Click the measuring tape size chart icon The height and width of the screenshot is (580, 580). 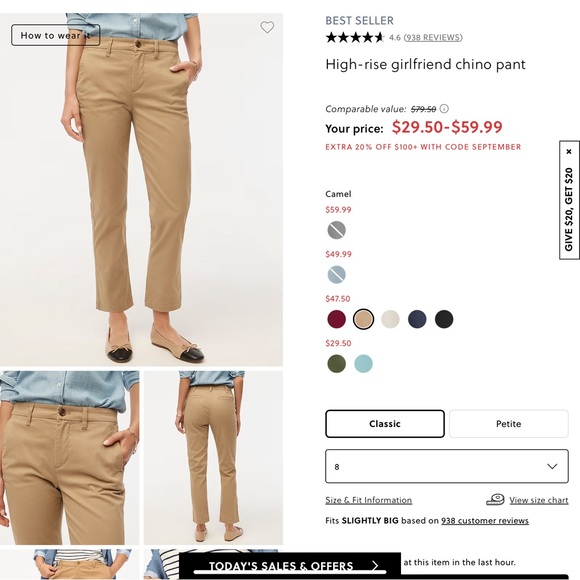495,499
